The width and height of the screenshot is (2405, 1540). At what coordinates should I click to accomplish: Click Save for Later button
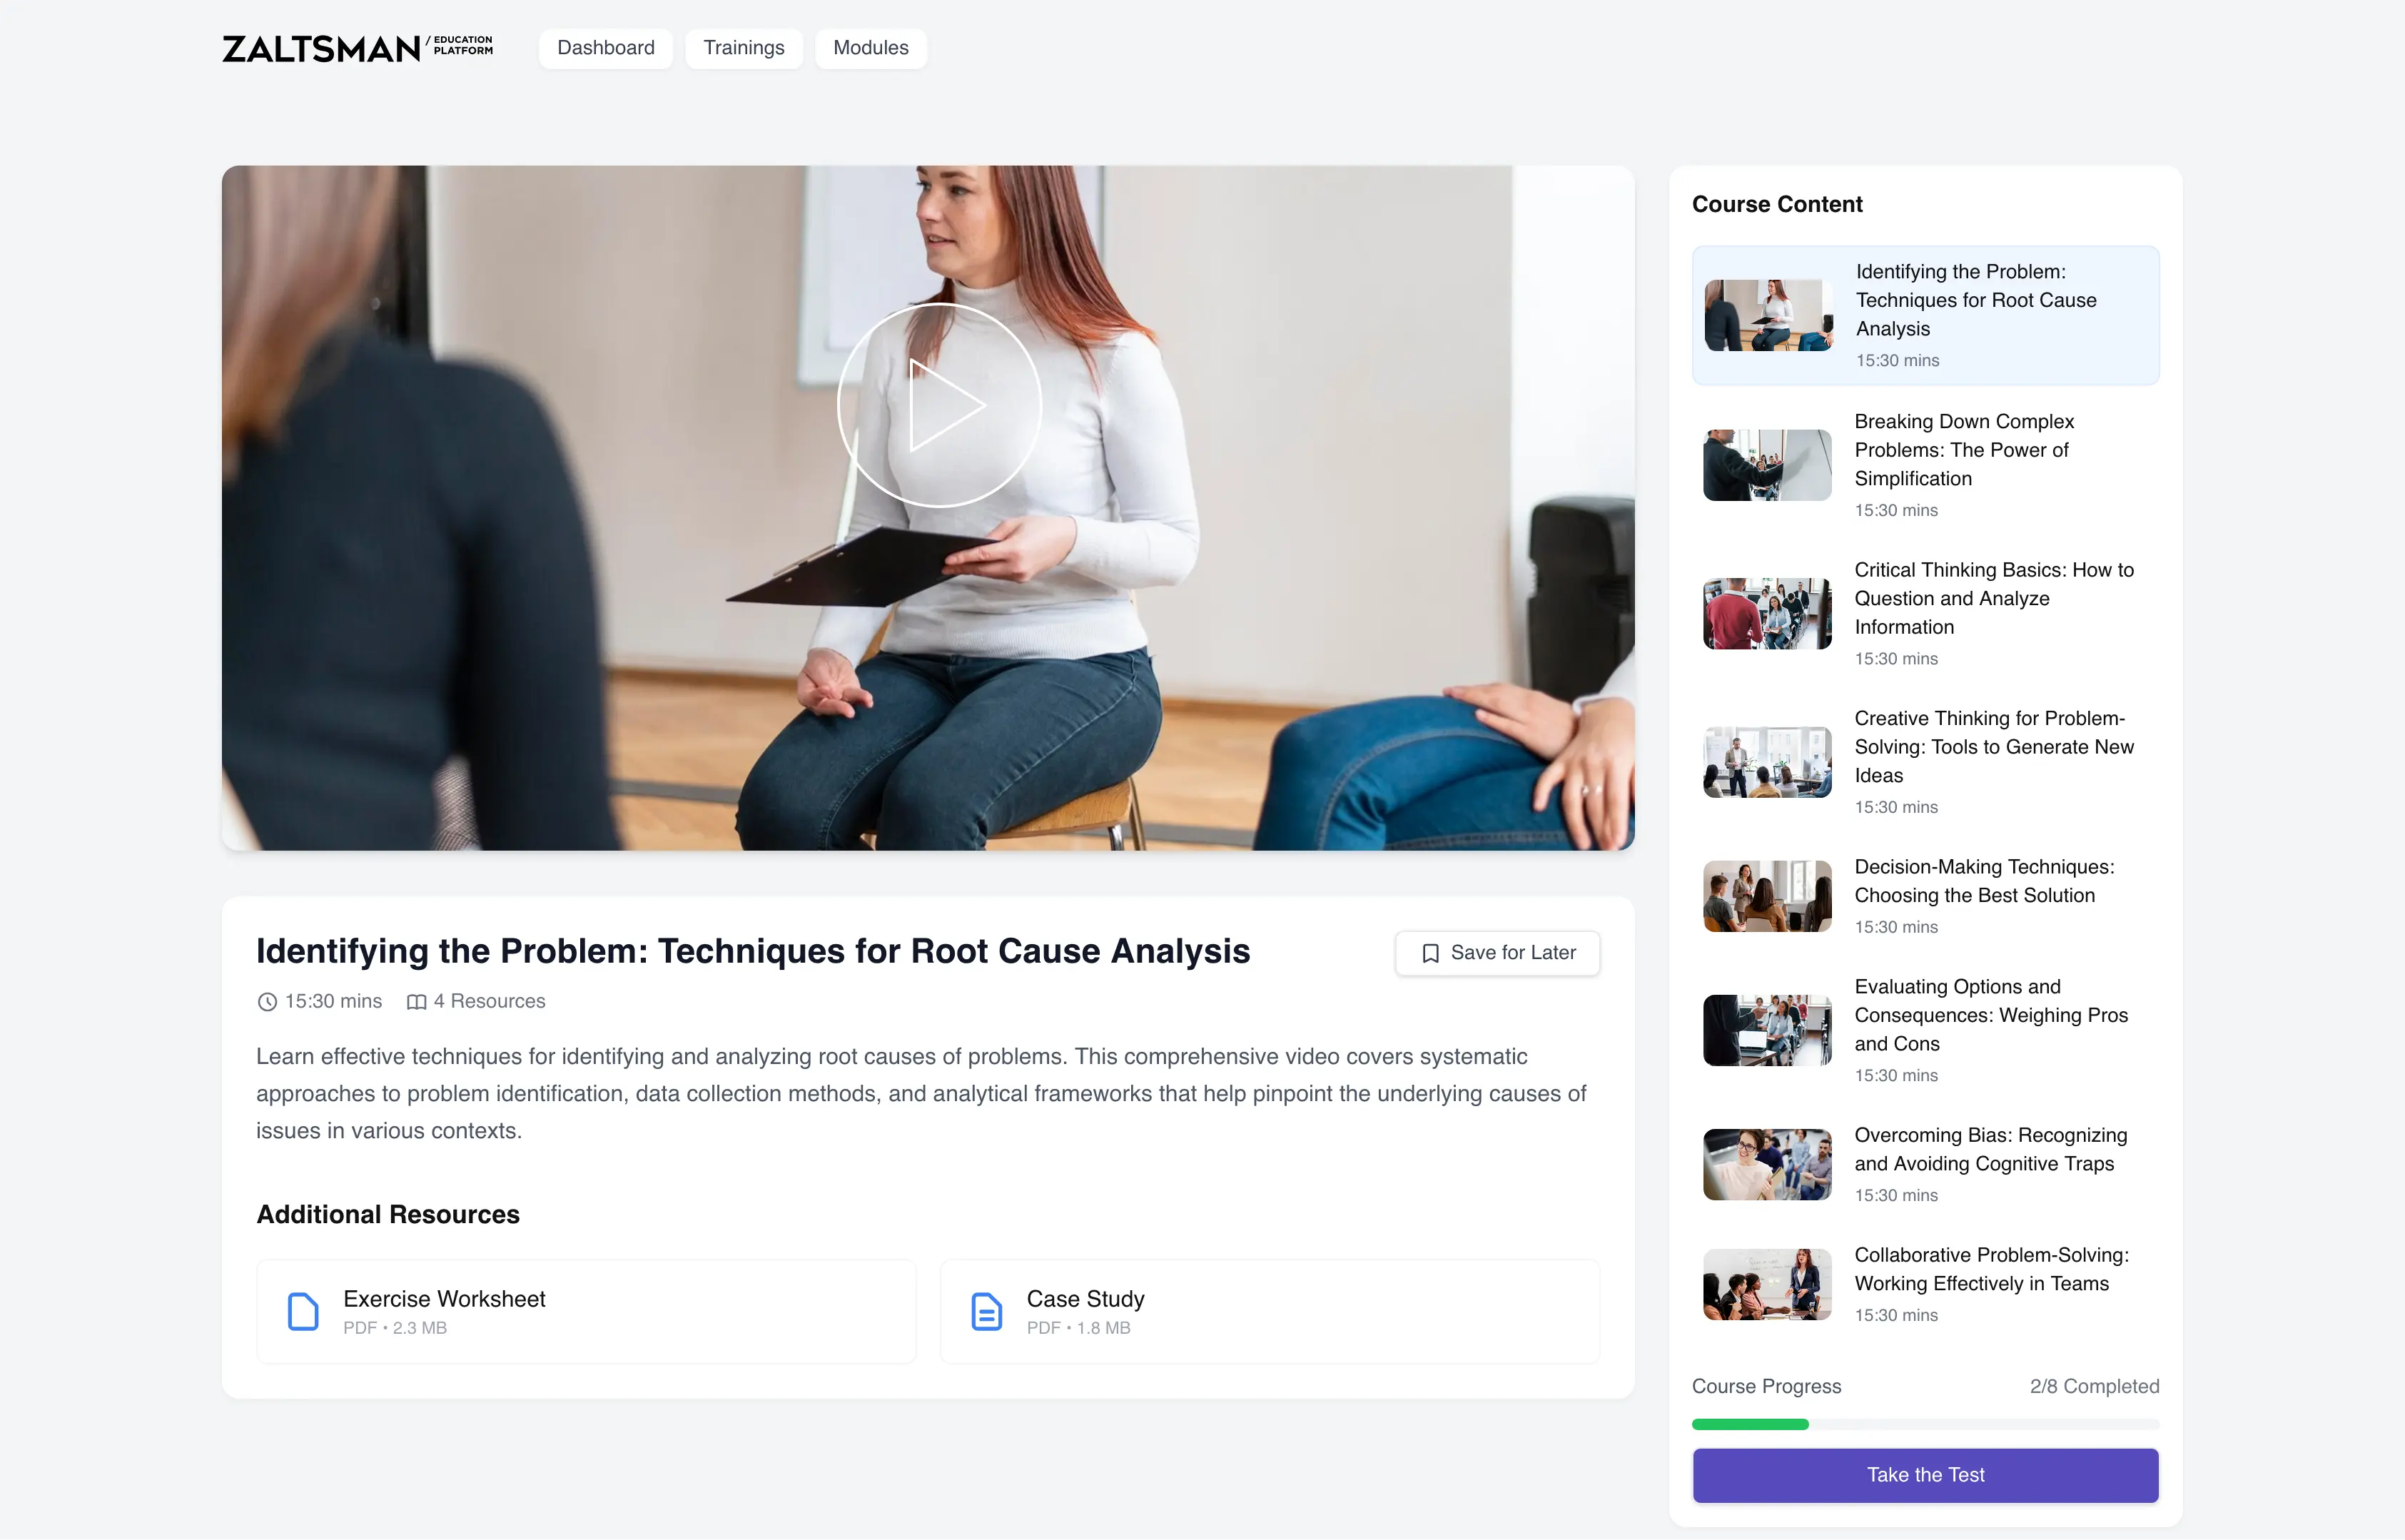pyautogui.click(x=1497, y=953)
